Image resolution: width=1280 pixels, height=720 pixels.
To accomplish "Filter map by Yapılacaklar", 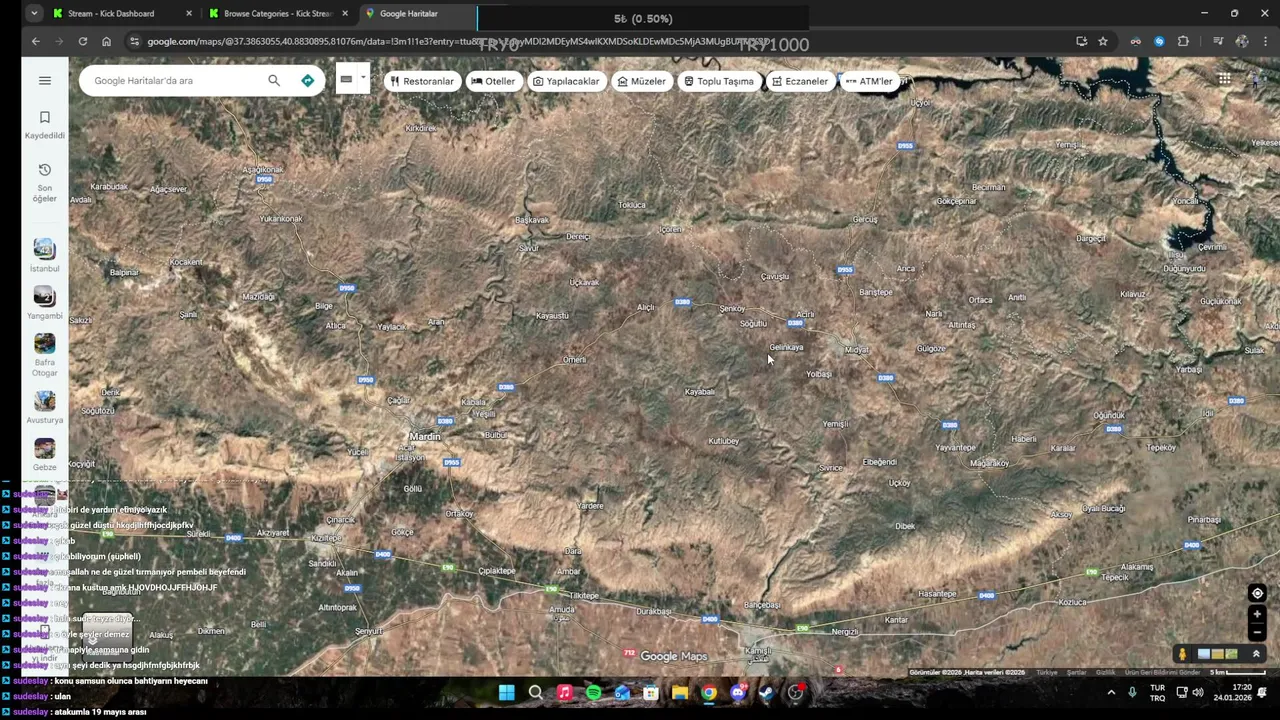I will 566,81.
